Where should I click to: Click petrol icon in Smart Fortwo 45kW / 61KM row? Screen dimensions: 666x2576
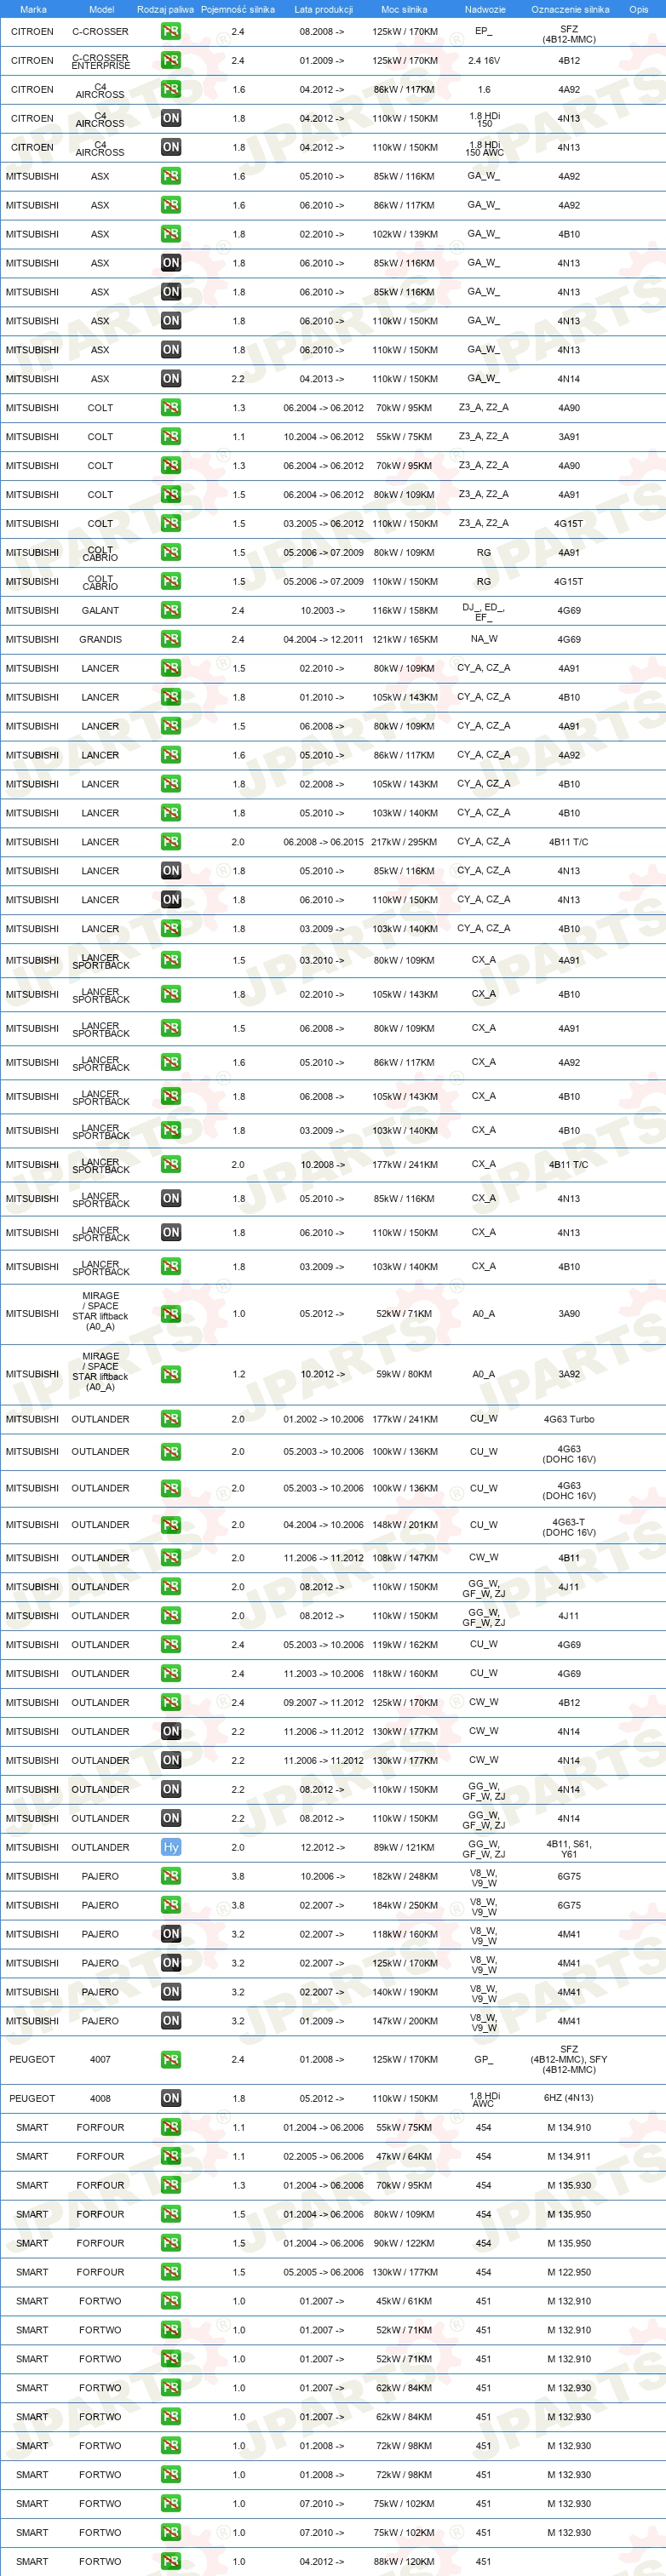point(171,2301)
